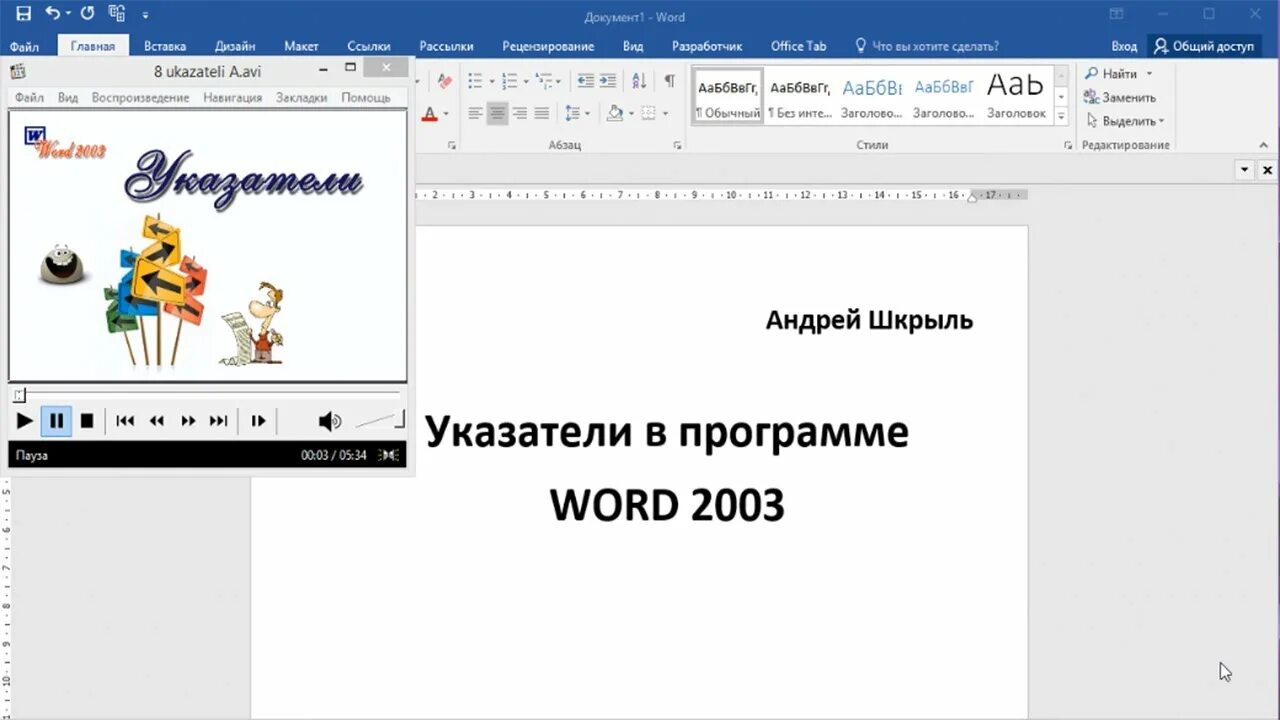Switch to the Разработчик ribbon tab
Image resolution: width=1280 pixels, height=720 pixels.
point(707,46)
